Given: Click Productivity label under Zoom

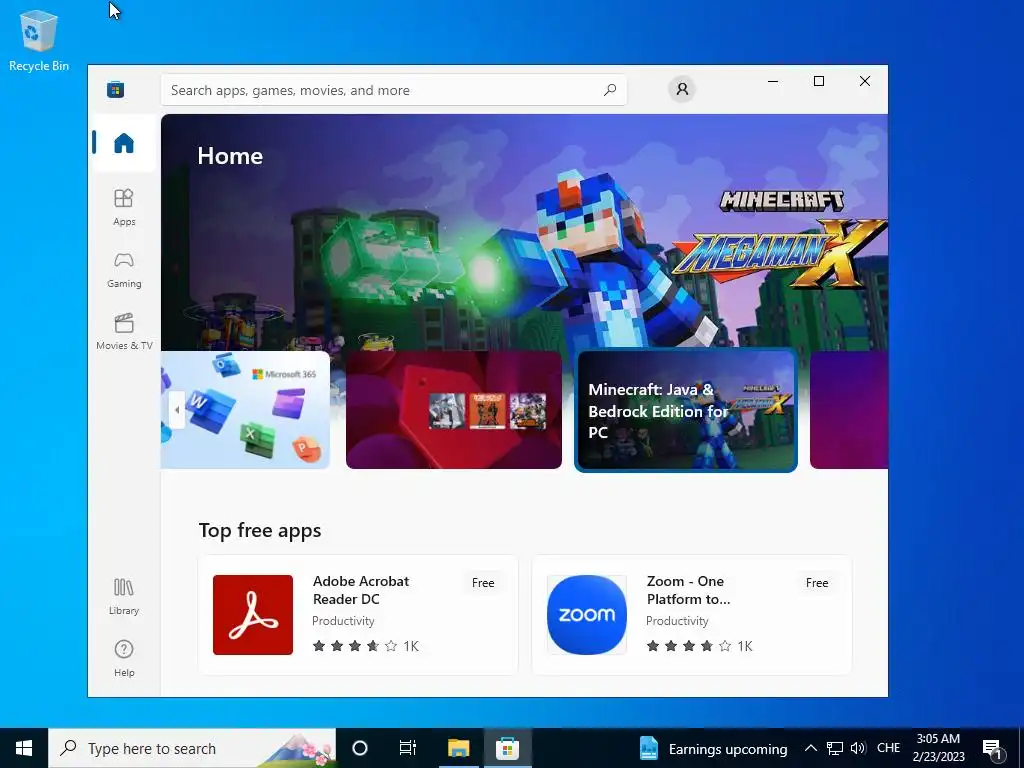Looking at the screenshot, I should coord(677,621).
